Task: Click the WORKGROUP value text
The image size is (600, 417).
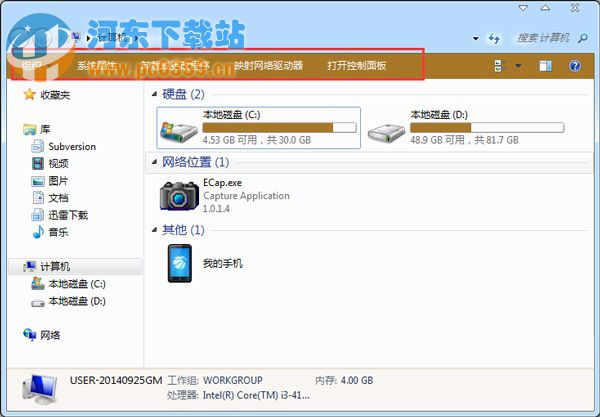Action: coord(233,380)
